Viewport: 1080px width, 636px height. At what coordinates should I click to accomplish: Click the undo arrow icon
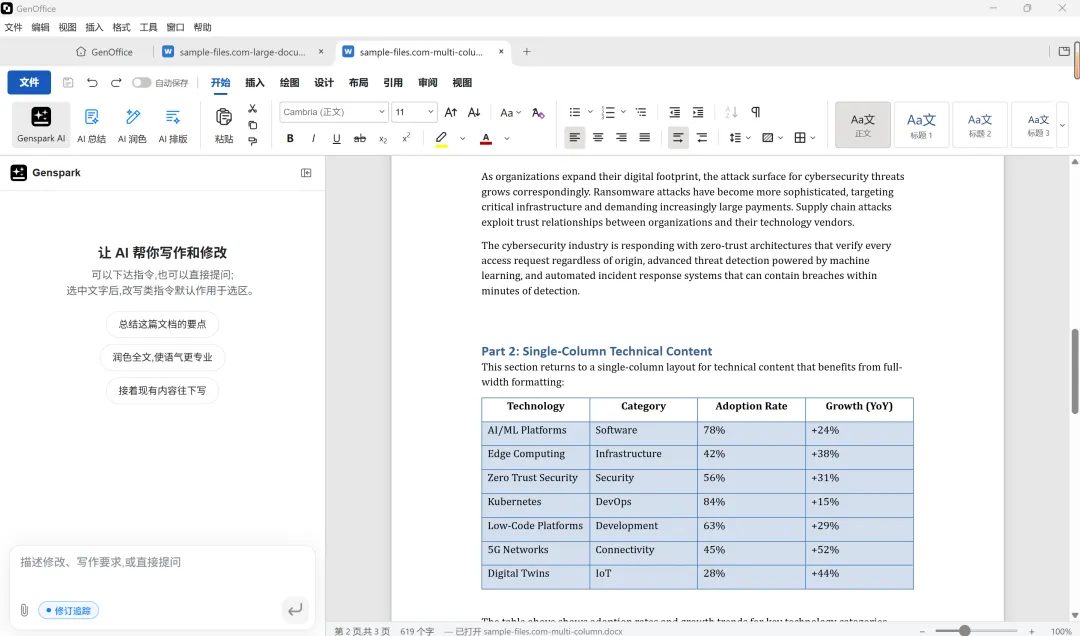point(92,83)
